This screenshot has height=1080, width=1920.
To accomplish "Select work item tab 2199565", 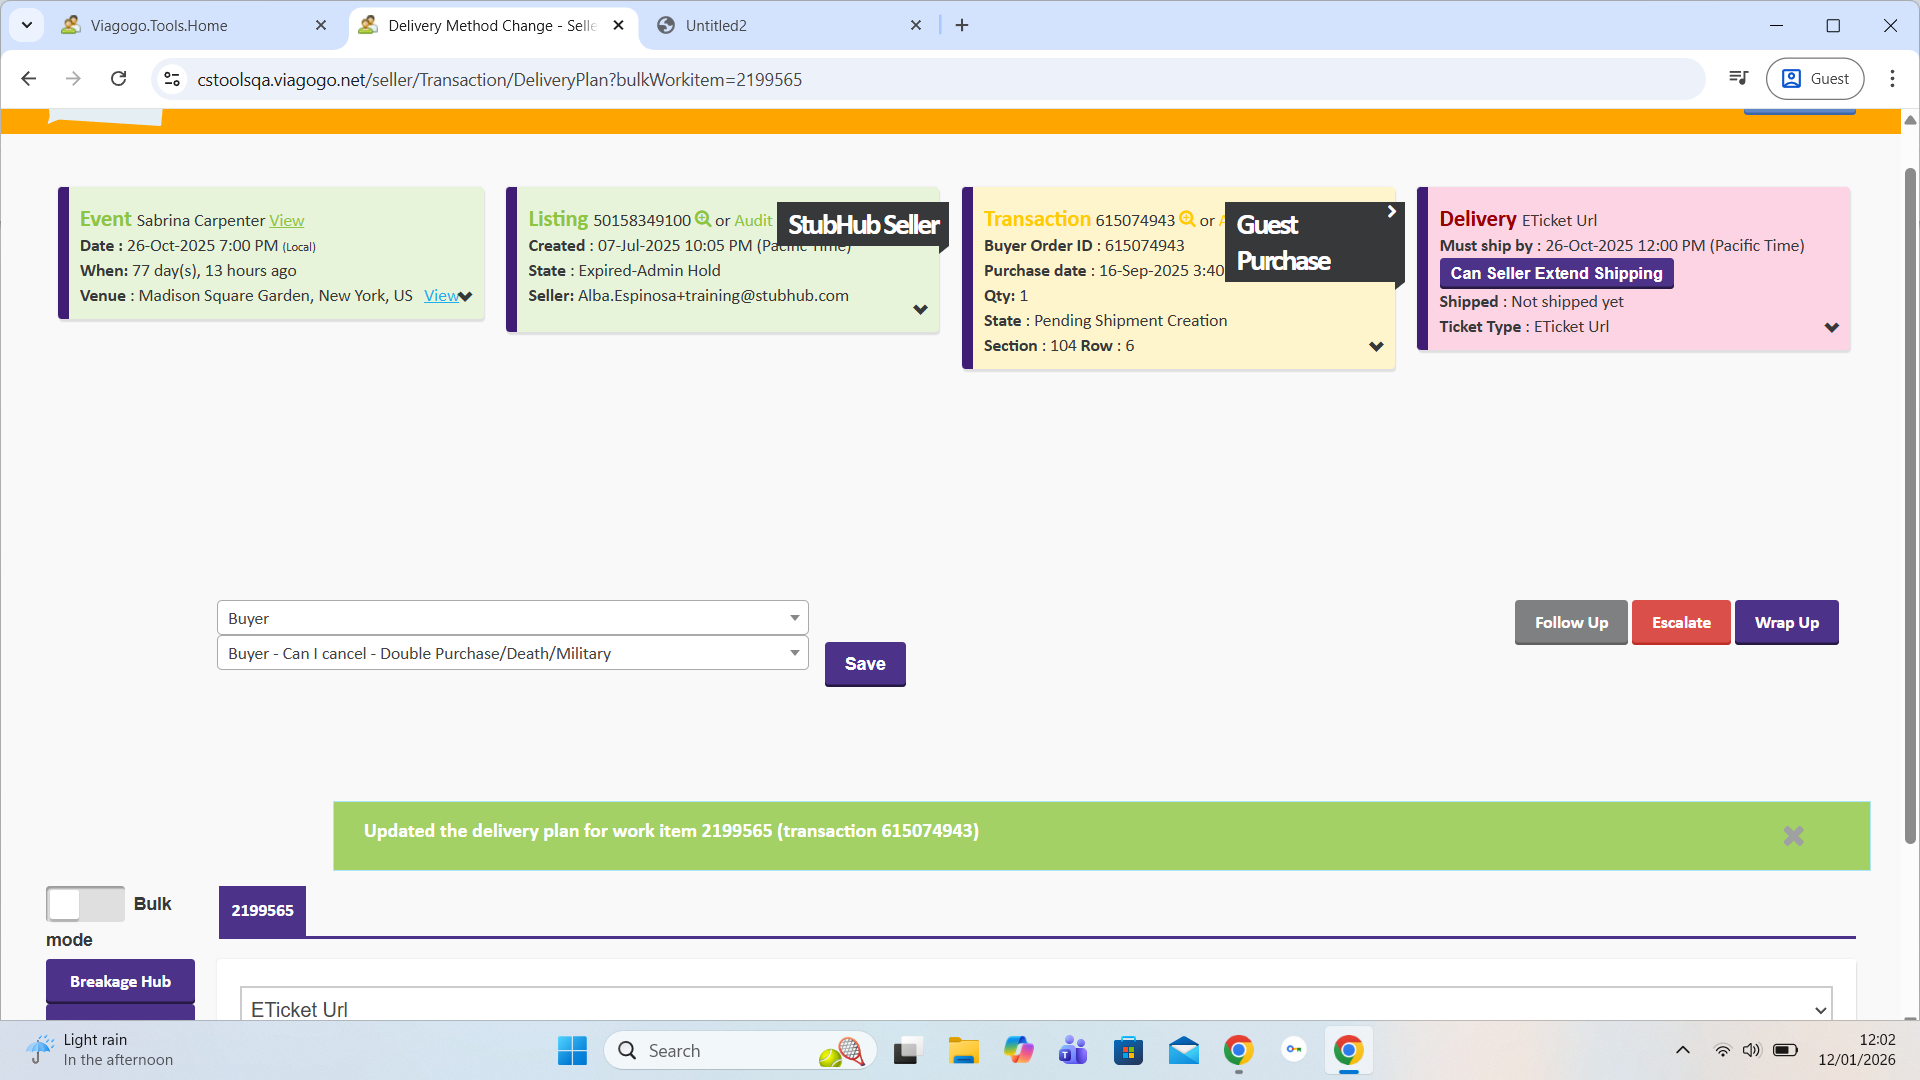I will (262, 911).
